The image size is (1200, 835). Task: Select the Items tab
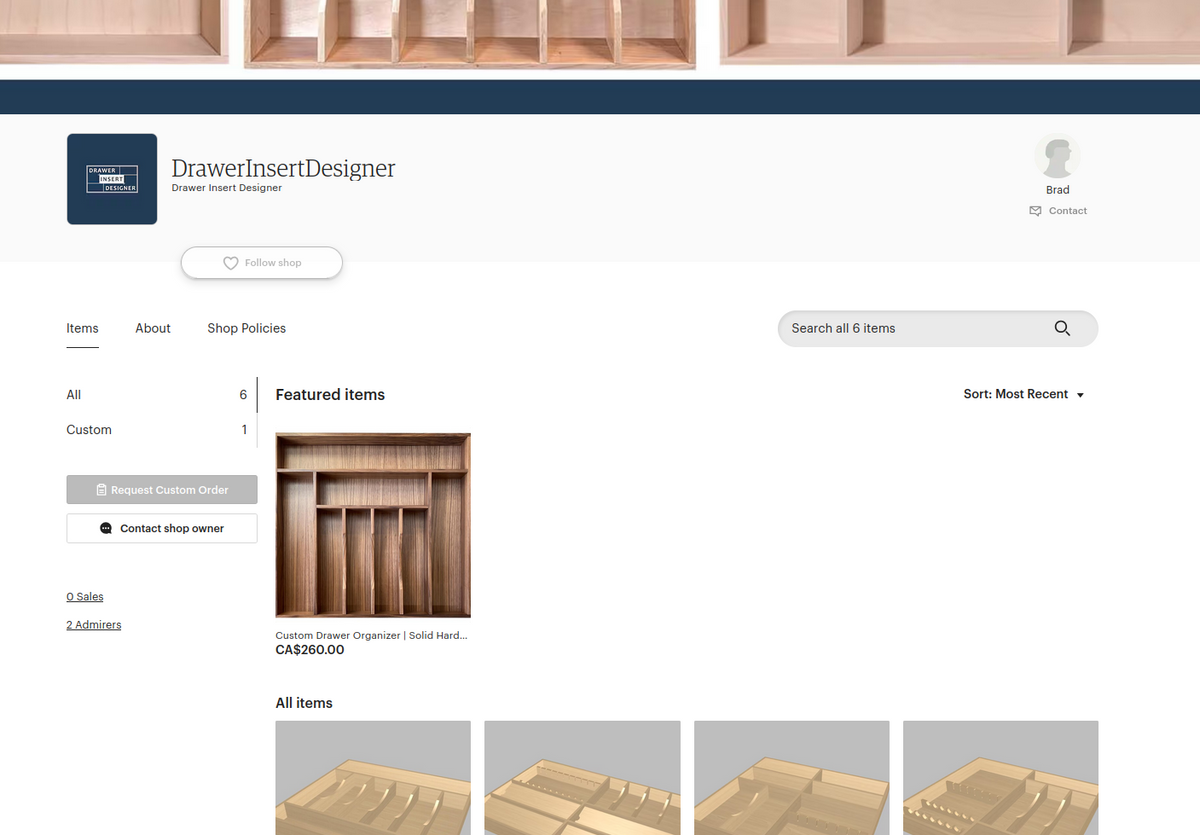point(82,328)
